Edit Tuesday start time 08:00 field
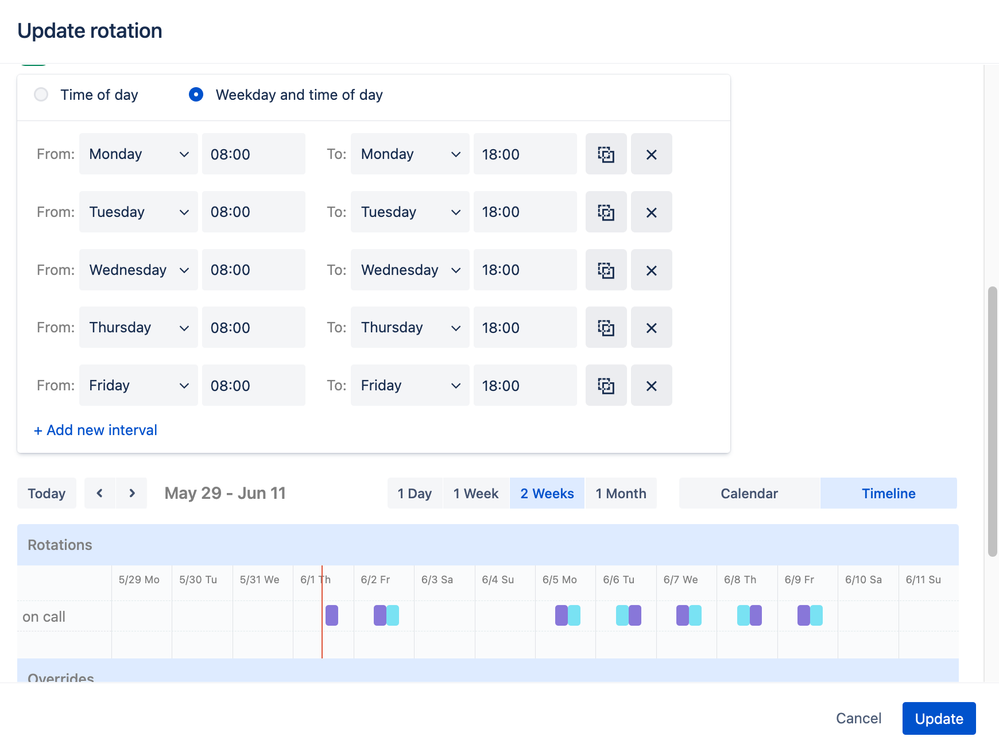Viewport: 999px width, 737px height. (x=254, y=212)
